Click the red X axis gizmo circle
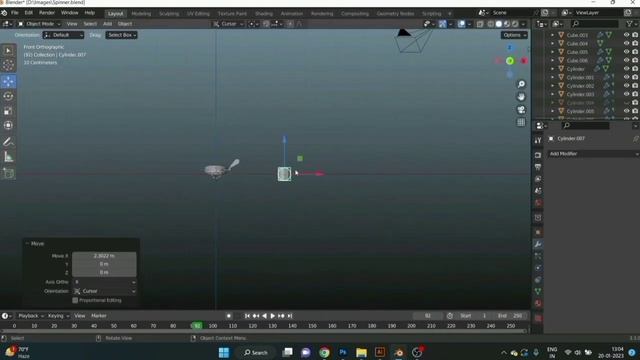This screenshot has height=360, width=640. 524,61
